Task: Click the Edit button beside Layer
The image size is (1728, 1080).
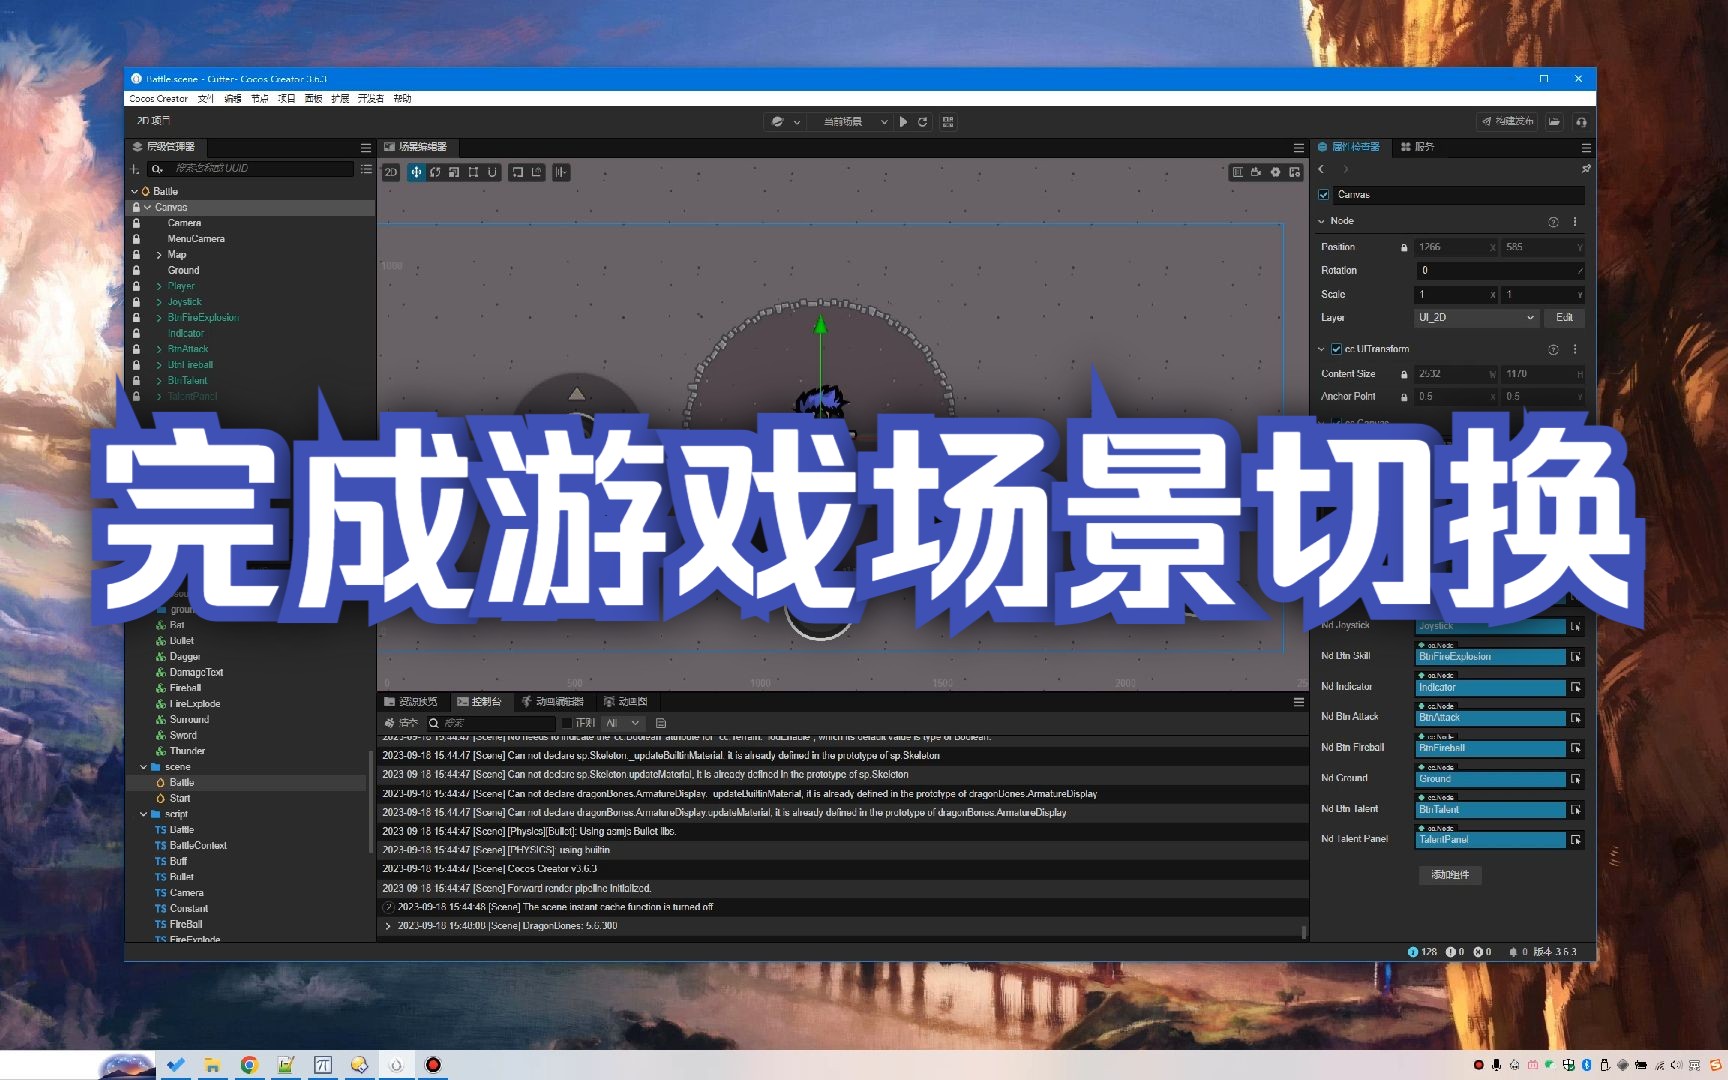Action: click(x=1563, y=318)
